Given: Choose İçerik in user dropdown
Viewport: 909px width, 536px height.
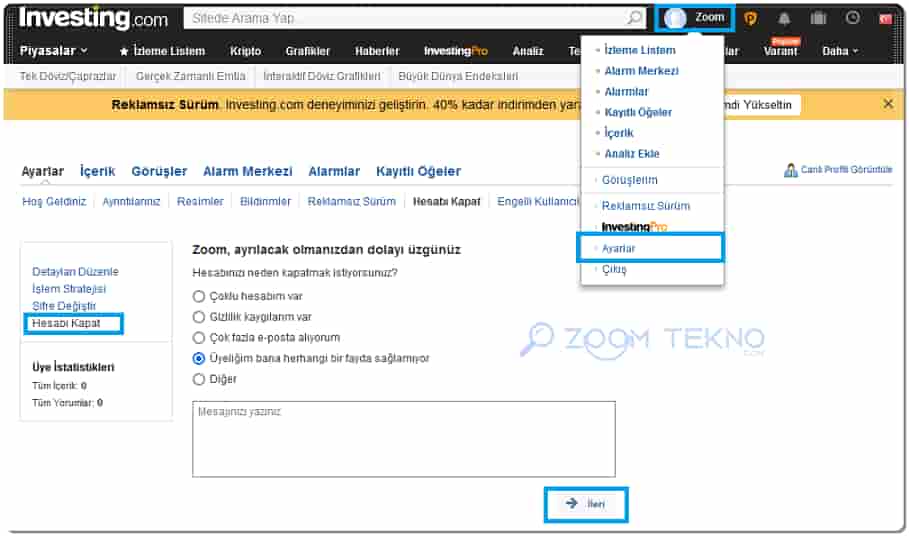Looking at the screenshot, I should [619, 133].
